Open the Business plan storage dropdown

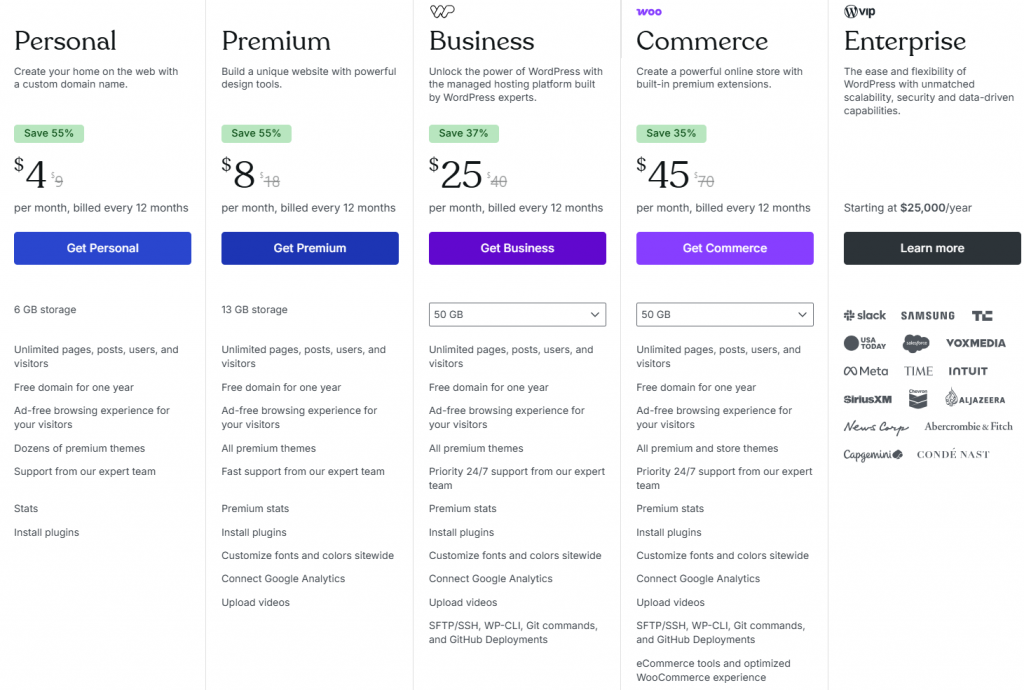(x=517, y=315)
